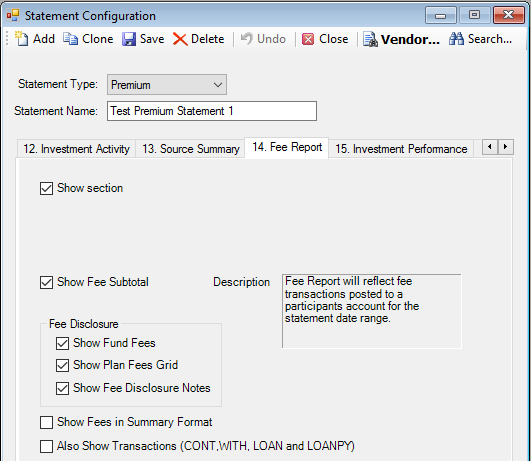Delete statement using red X icon
Screen dimensions: 531x461
click(x=180, y=39)
